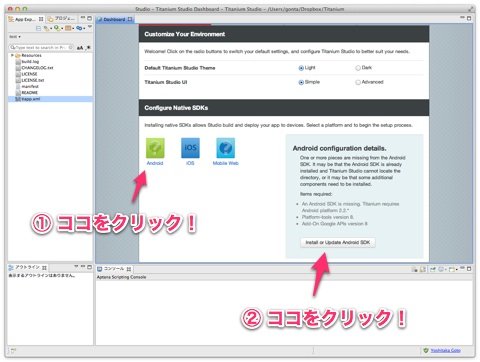Click the iOS platform icon

pyautogui.click(x=190, y=148)
